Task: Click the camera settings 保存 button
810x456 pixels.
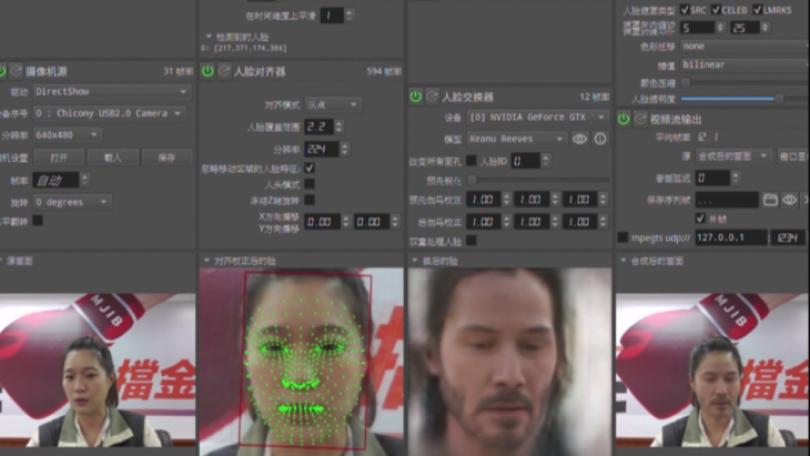Action: pos(166,157)
